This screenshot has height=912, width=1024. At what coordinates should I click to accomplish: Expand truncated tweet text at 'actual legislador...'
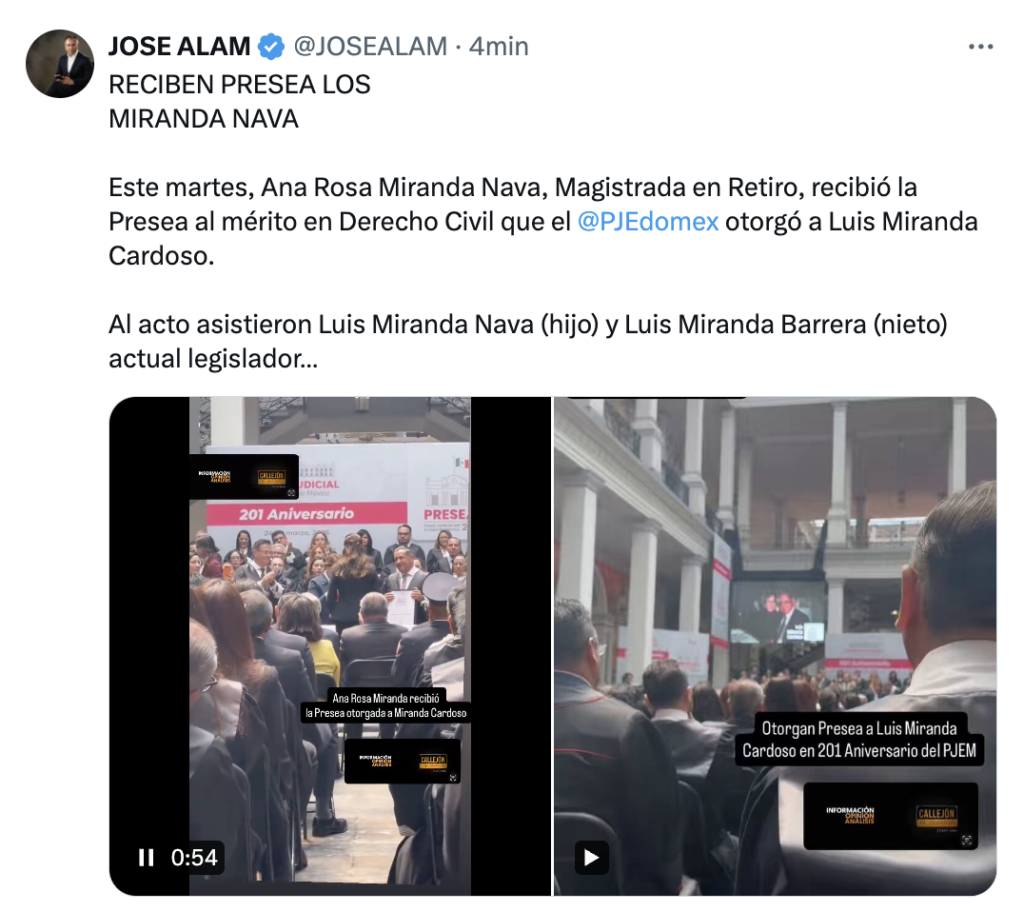pyautogui.click(x=213, y=359)
